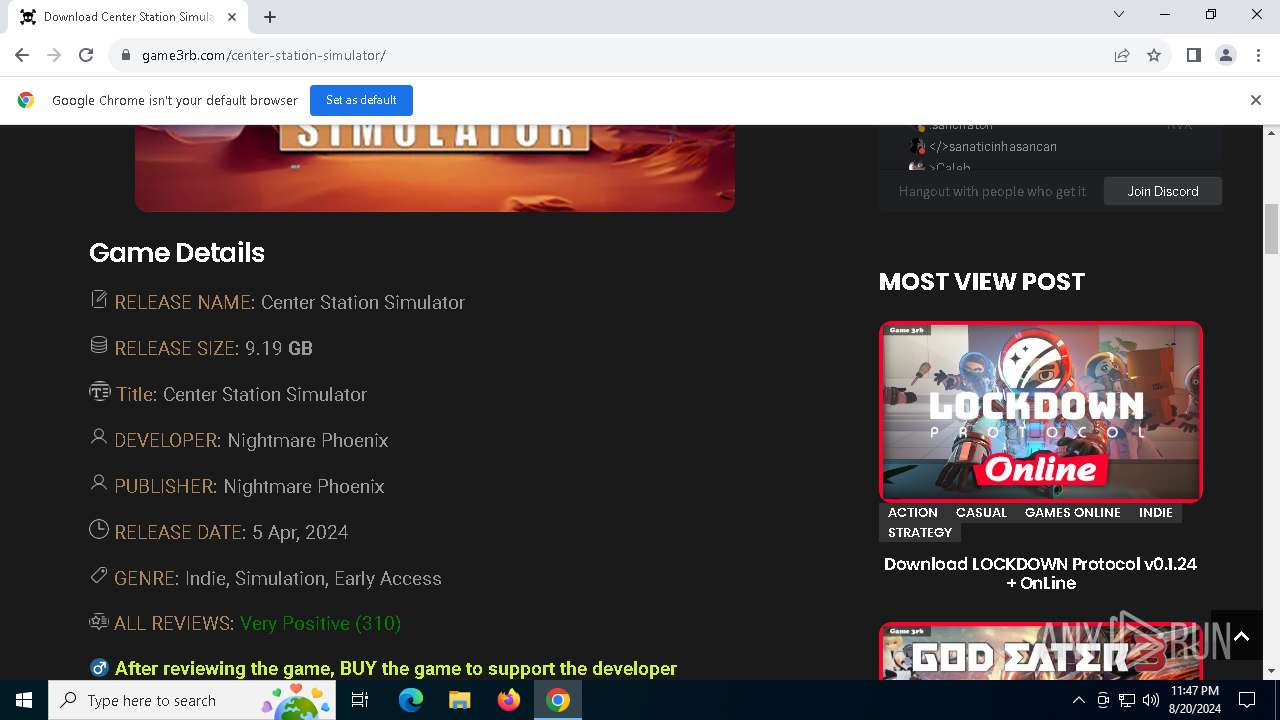1280x720 pixels.
Task: Click the BUY the game support notice
Action: pos(396,668)
